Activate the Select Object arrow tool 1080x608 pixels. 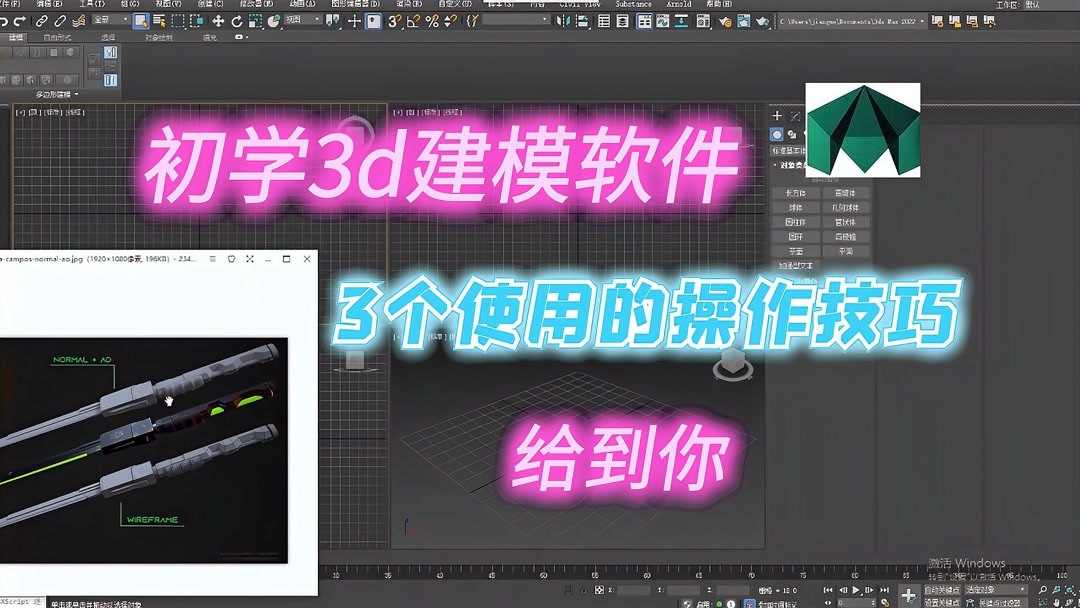click(x=141, y=20)
